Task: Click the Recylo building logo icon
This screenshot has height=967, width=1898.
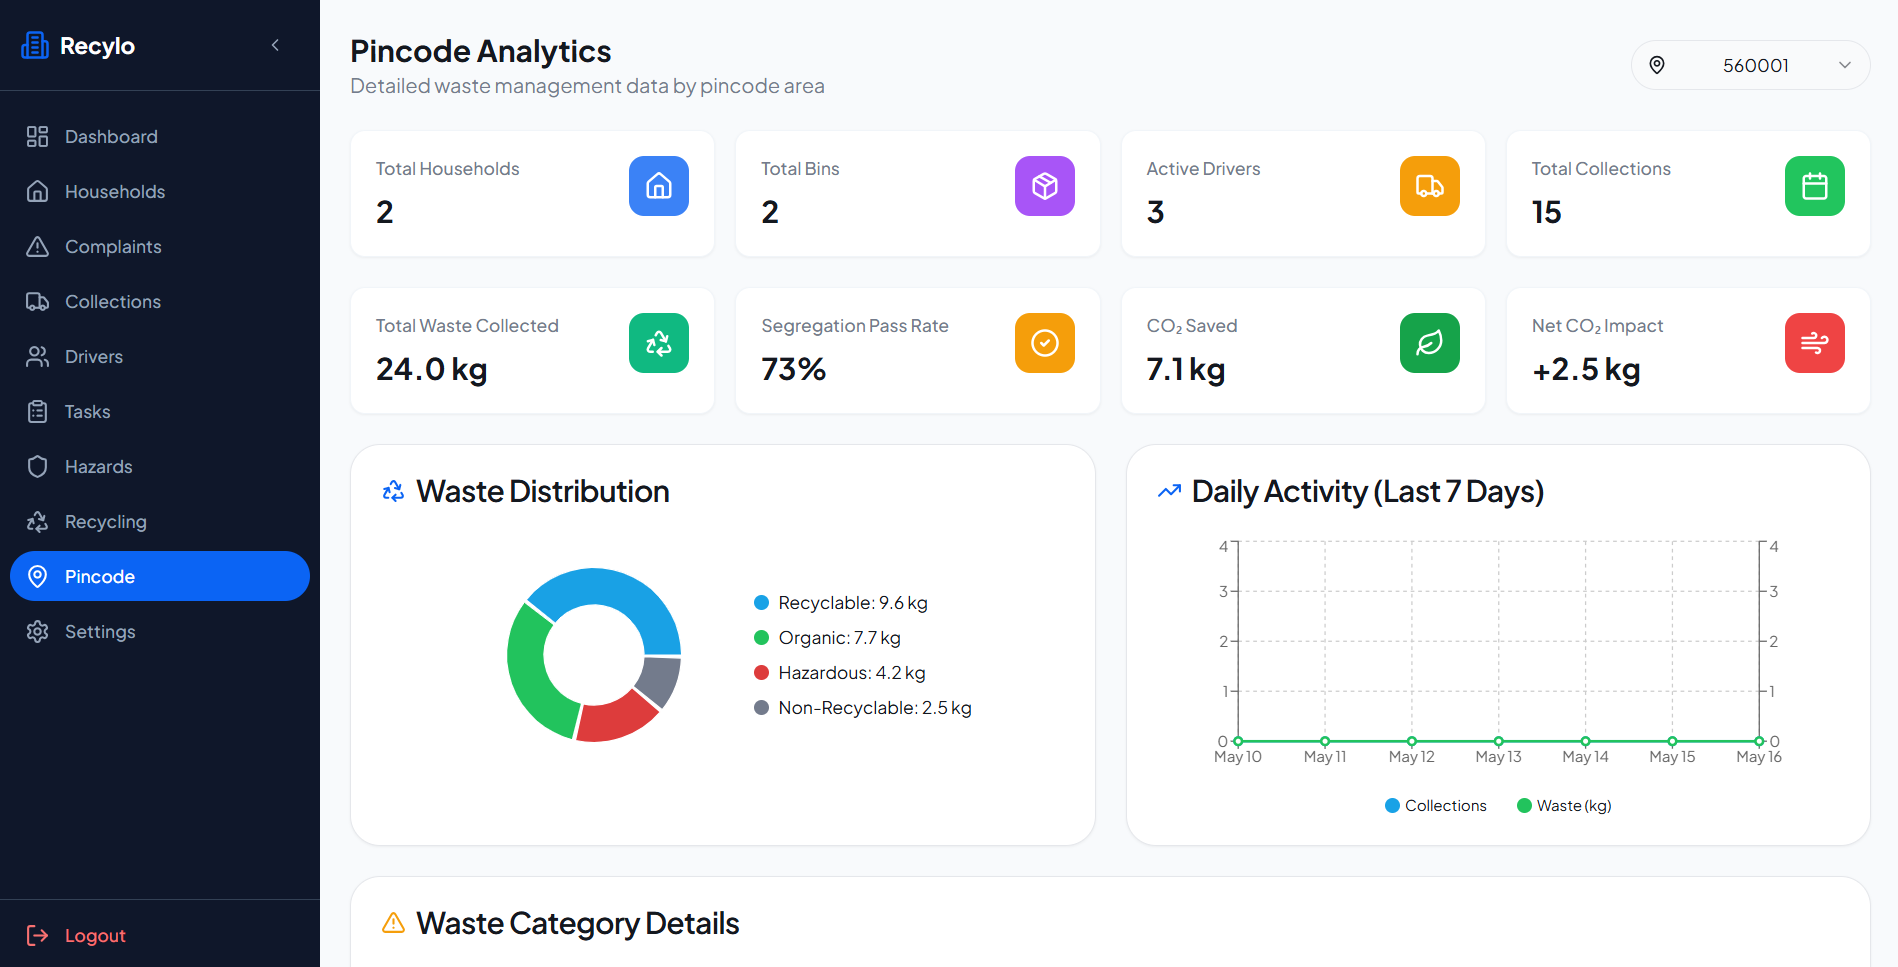Action: point(35,45)
